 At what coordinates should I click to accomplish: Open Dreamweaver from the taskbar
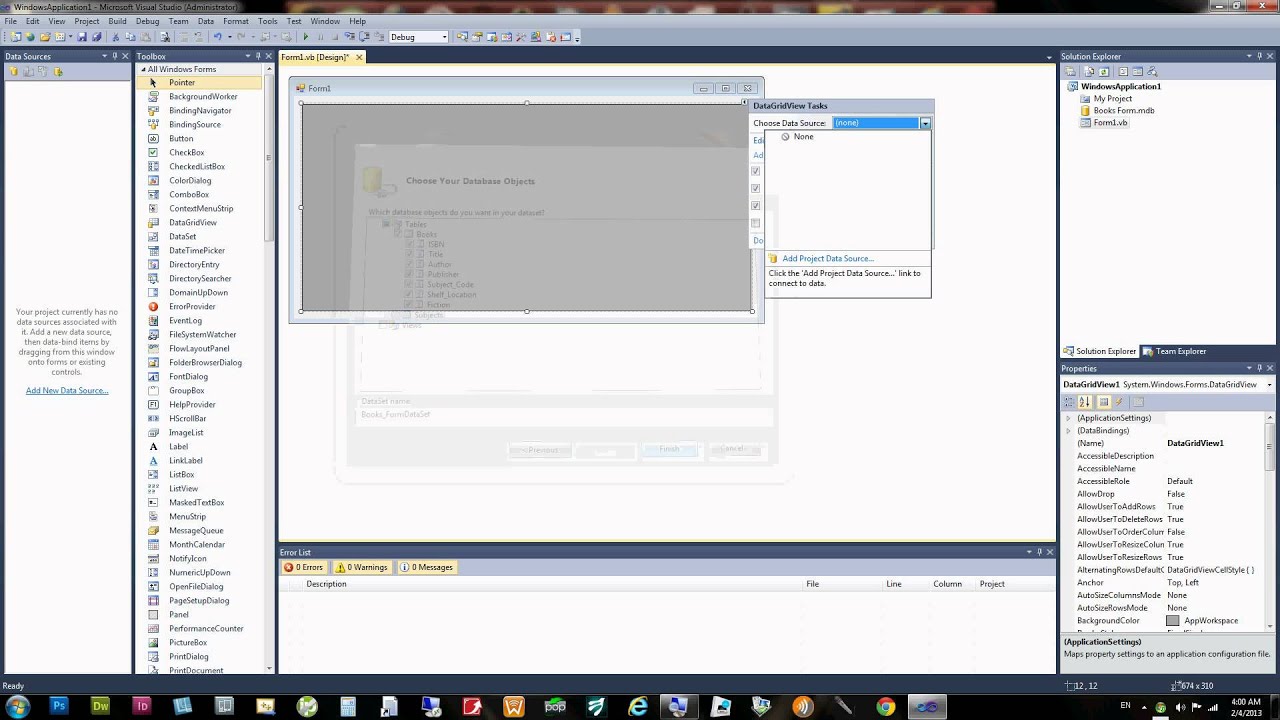click(x=100, y=707)
